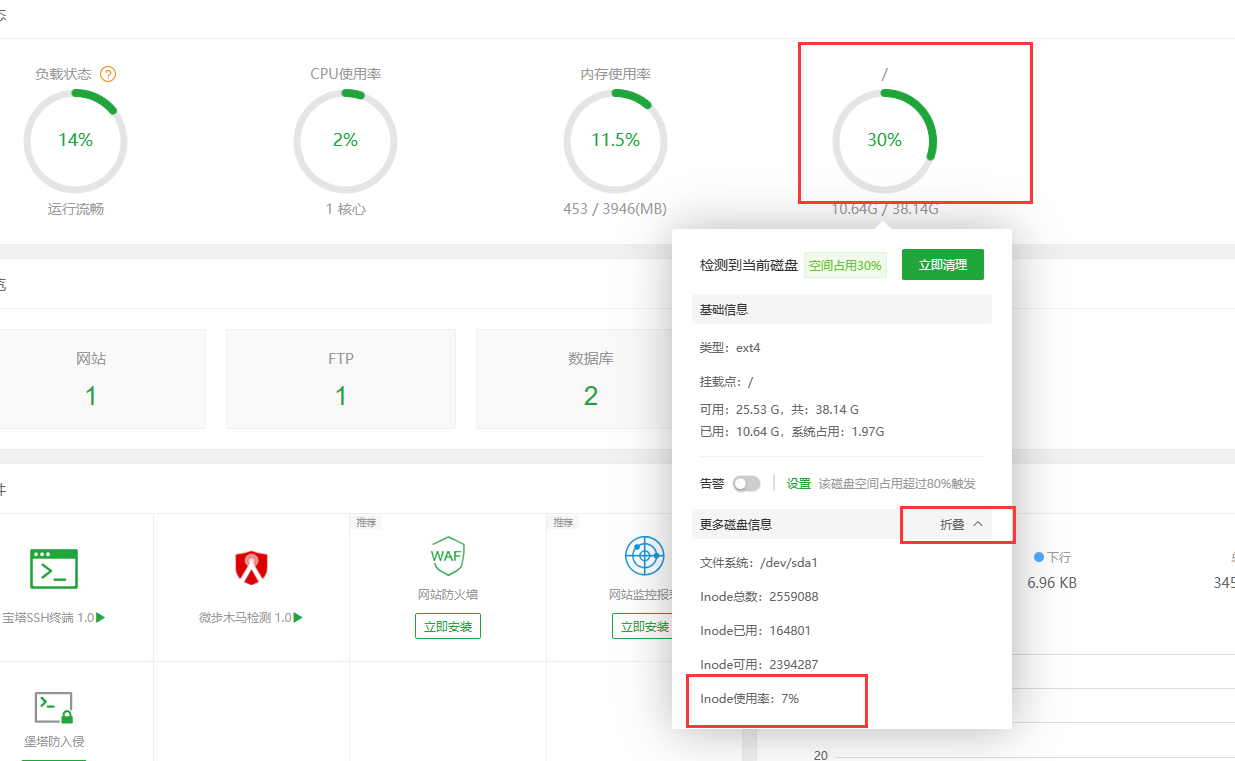Click the disk usage 30% gauge
The height and width of the screenshot is (761, 1235).
tap(885, 140)
